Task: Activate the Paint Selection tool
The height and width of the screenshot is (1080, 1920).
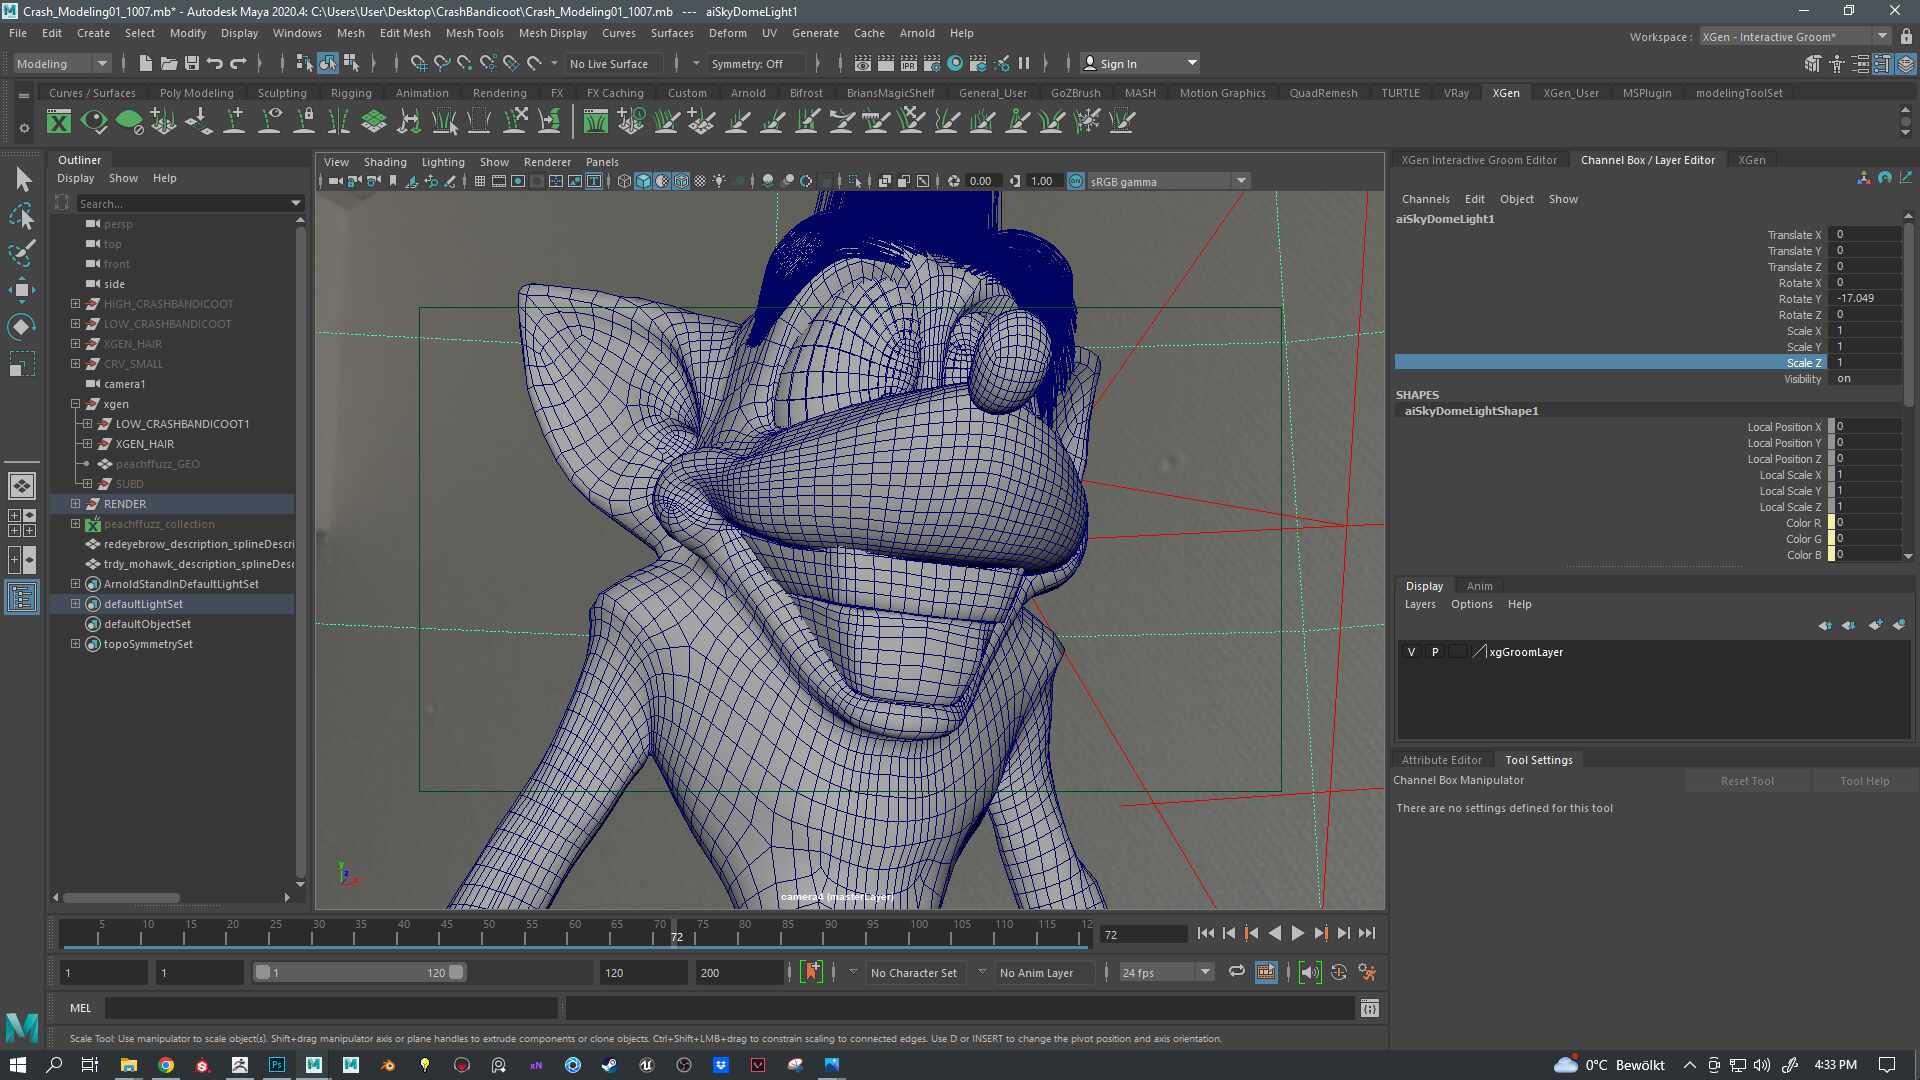Action: coord(22,253)
